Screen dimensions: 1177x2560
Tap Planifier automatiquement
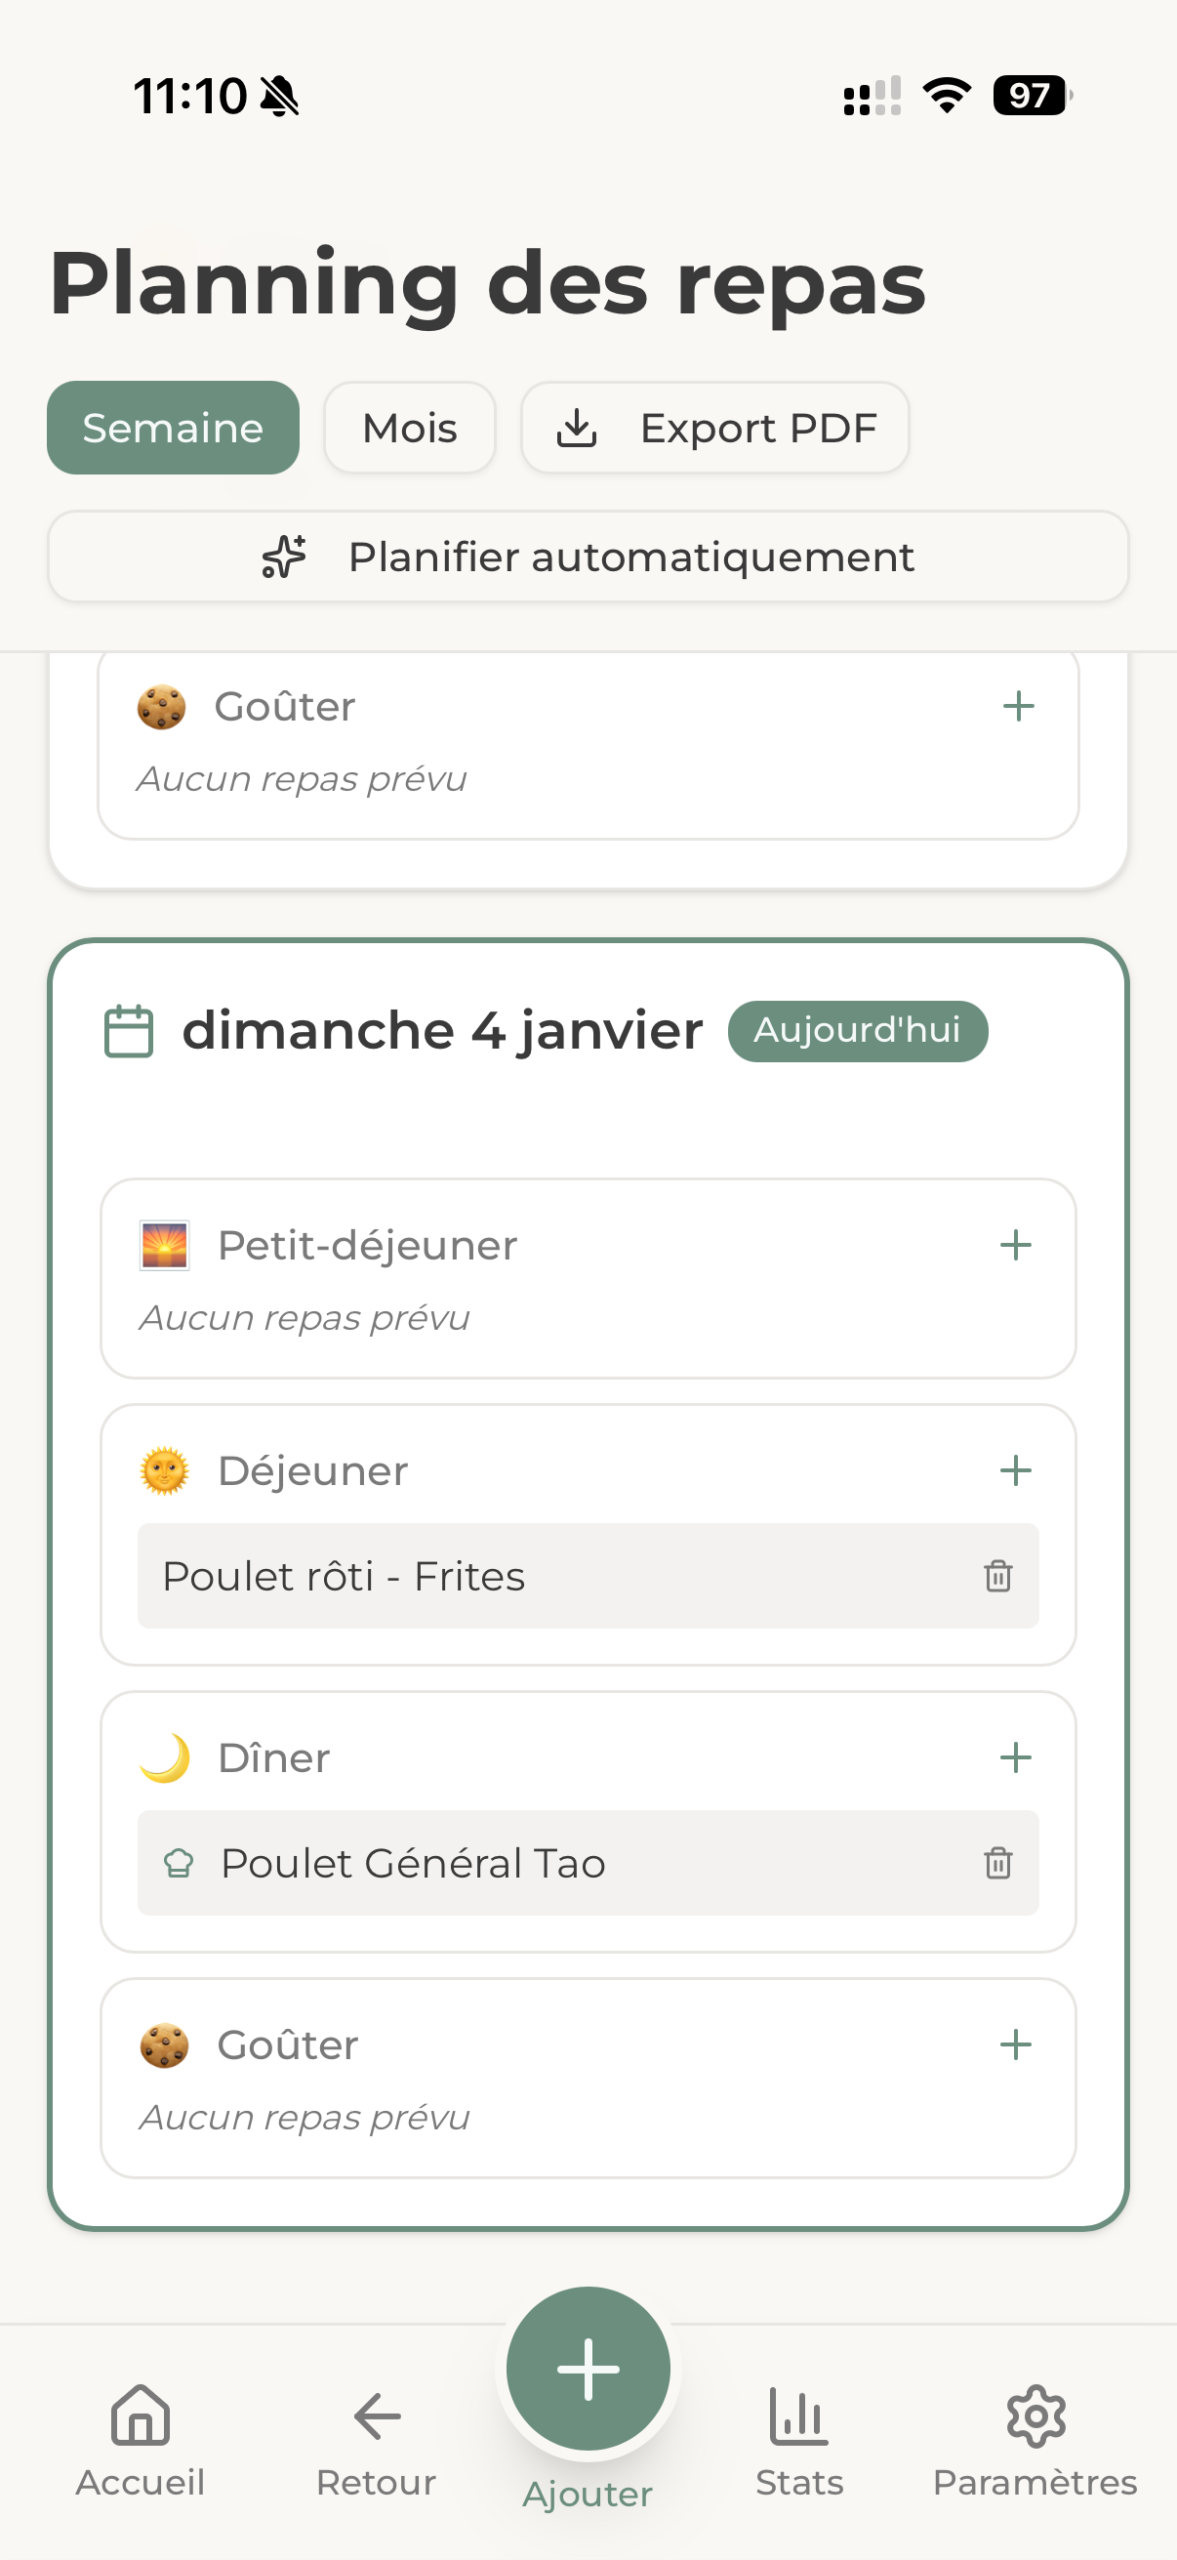(x=588, y=557)
